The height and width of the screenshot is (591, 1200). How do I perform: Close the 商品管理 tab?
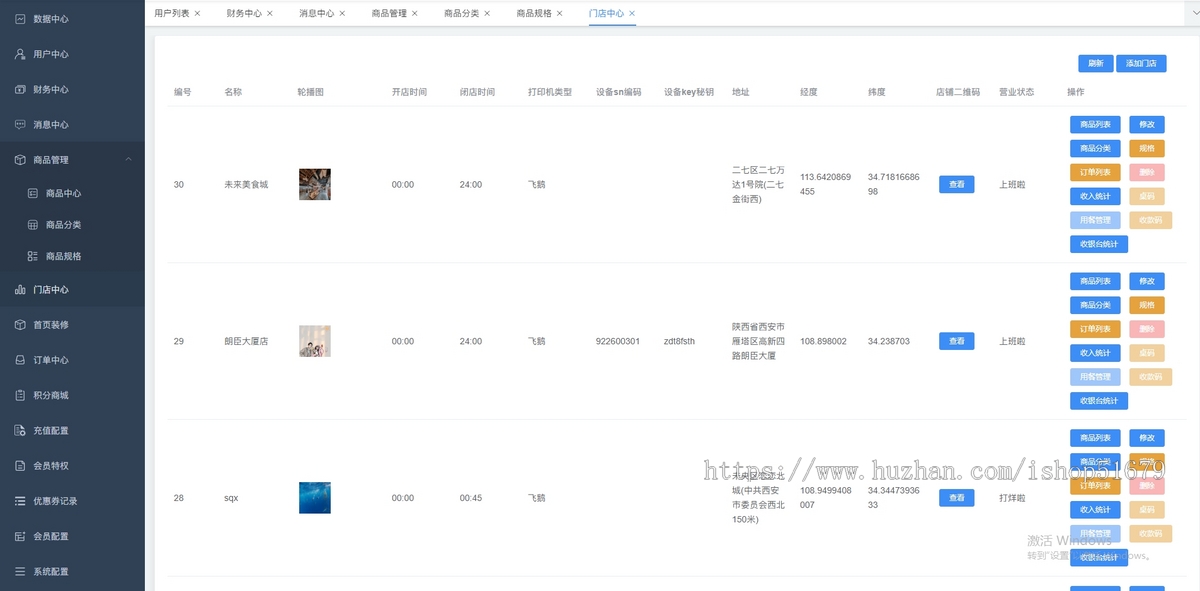click(415, 13)
